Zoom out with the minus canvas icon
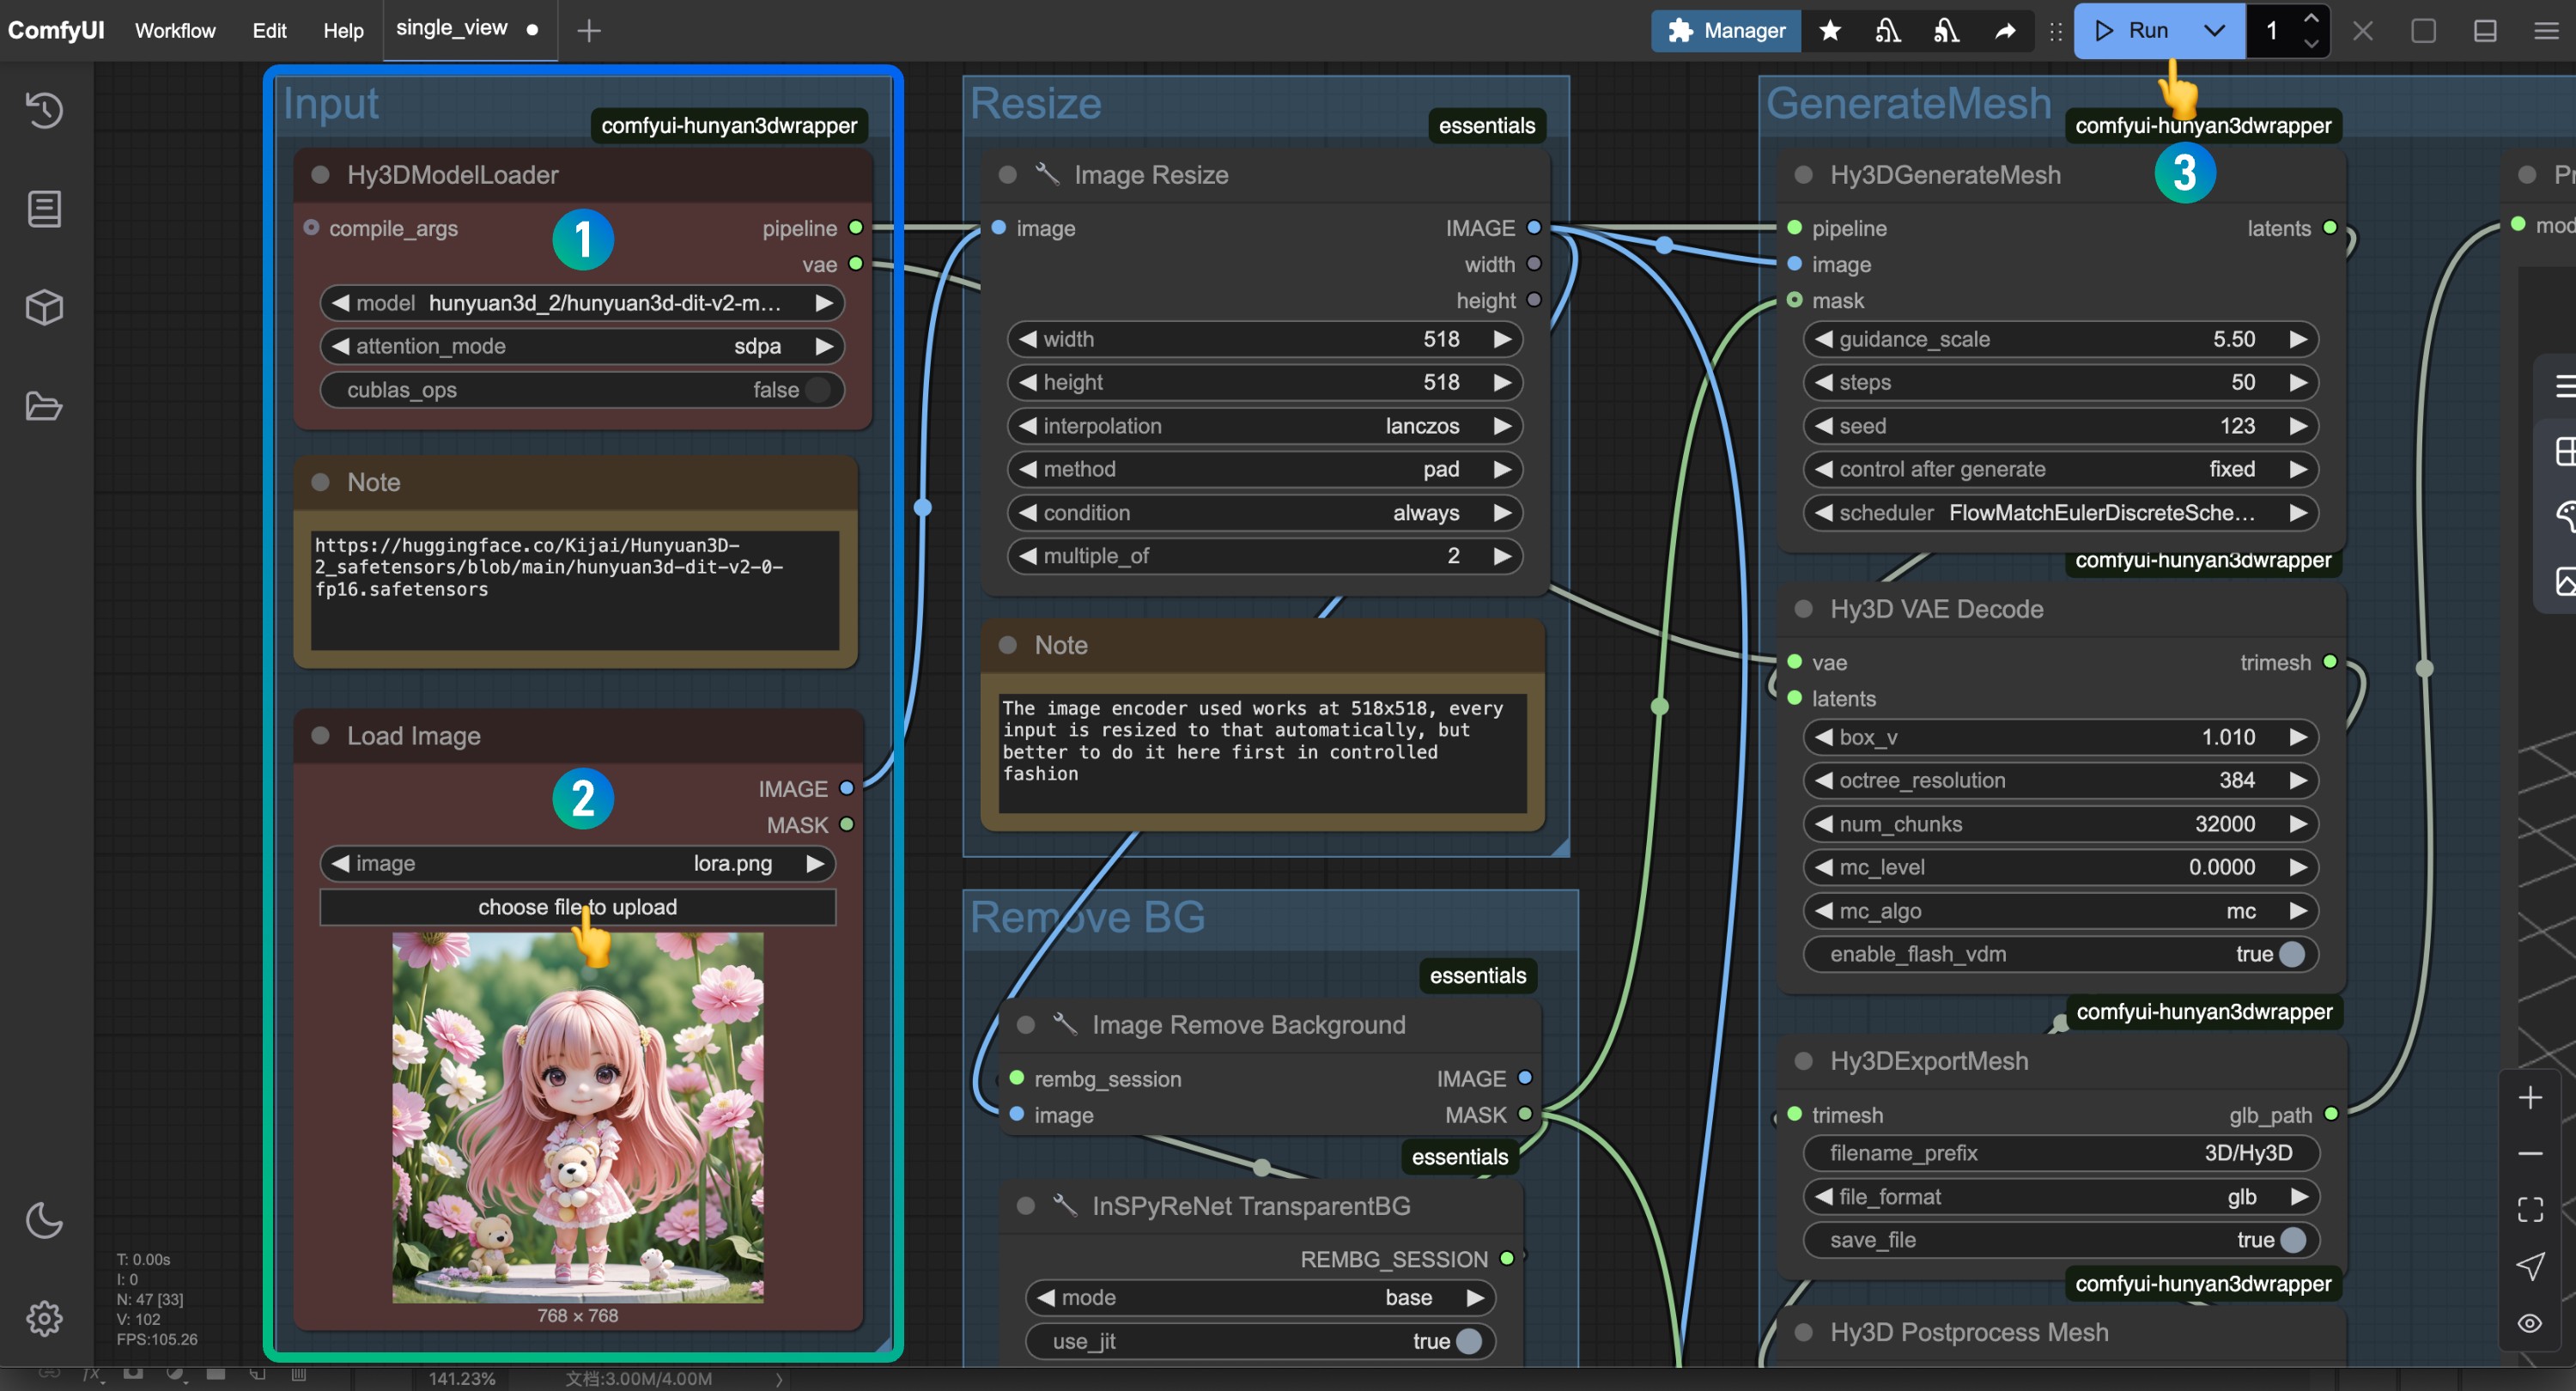 tap(2529, 1153)
